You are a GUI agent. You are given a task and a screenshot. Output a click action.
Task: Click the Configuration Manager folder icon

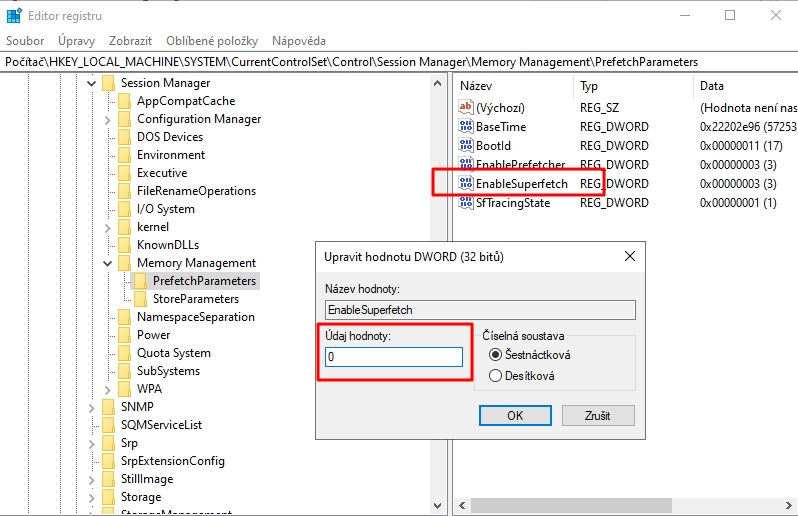coord(125,119)
